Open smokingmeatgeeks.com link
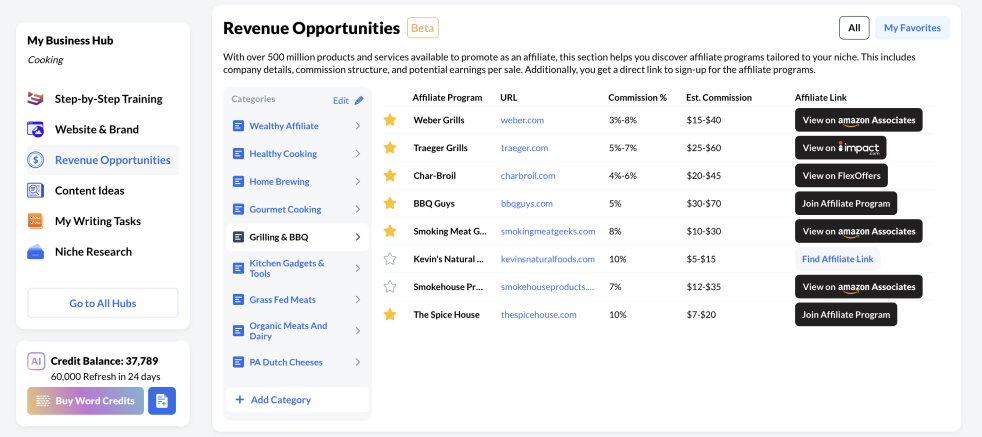This screenshot has height=437, width=982. 548,231
